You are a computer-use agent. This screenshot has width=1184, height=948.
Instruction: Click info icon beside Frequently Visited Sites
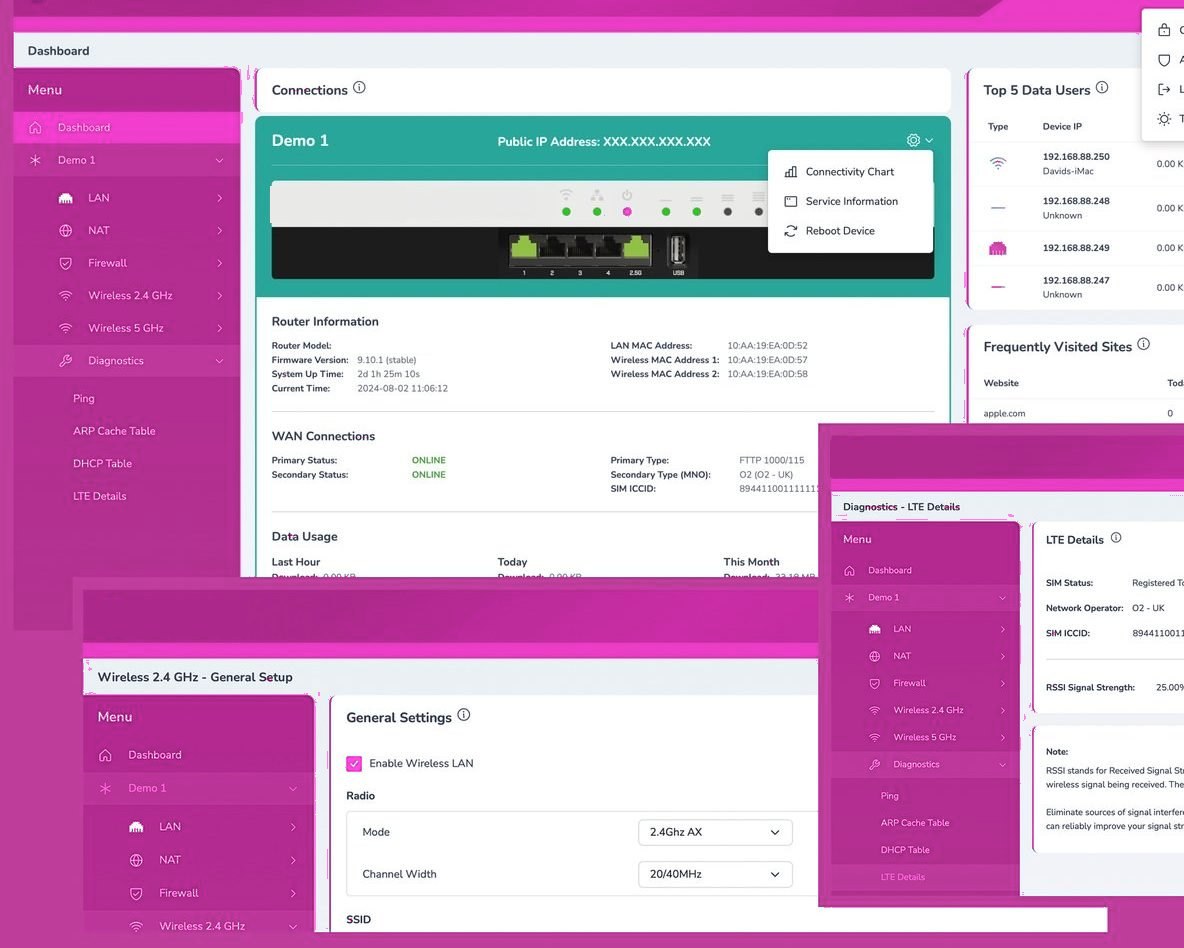pos(1143,344)
